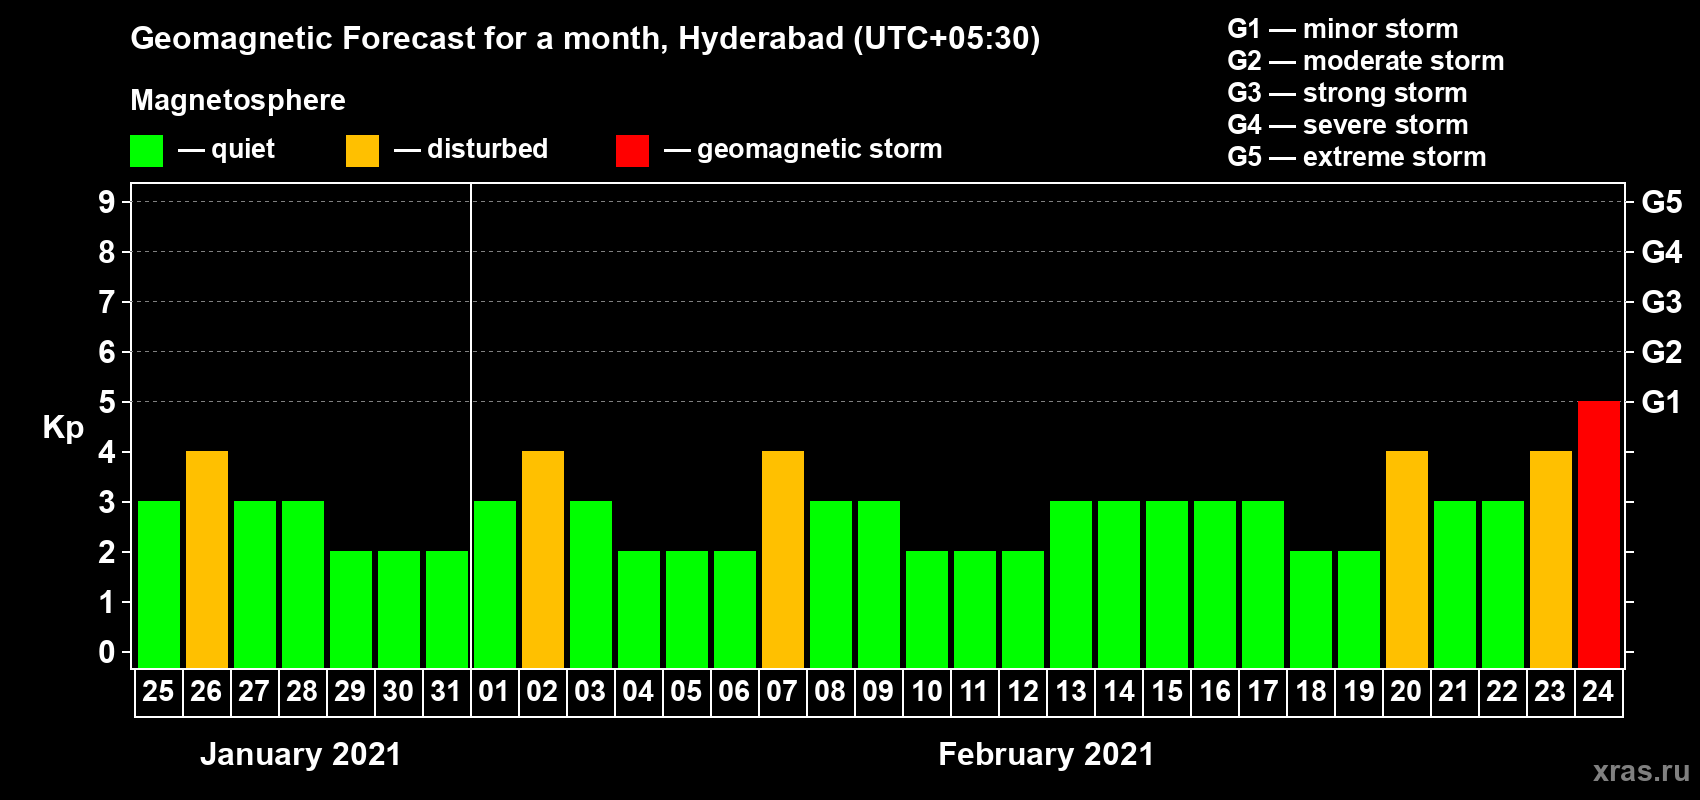
Task: Select the orange bar for February 20
Action: (x=1407, y=559)
